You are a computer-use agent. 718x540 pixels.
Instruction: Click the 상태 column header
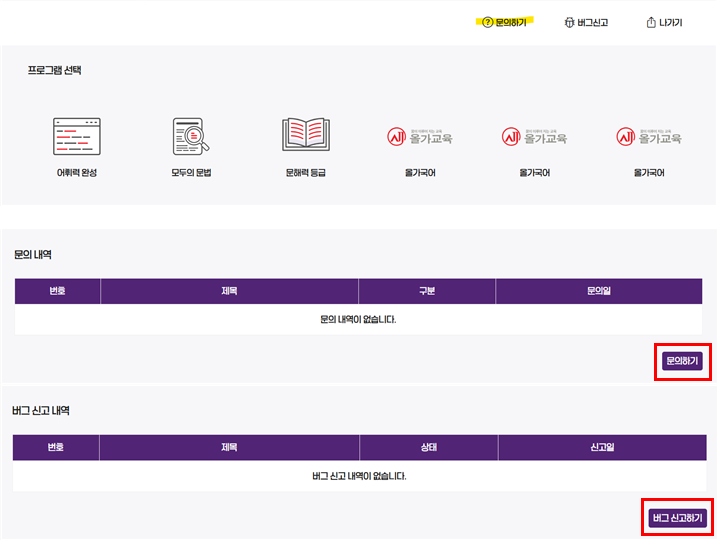pos(428,447)
